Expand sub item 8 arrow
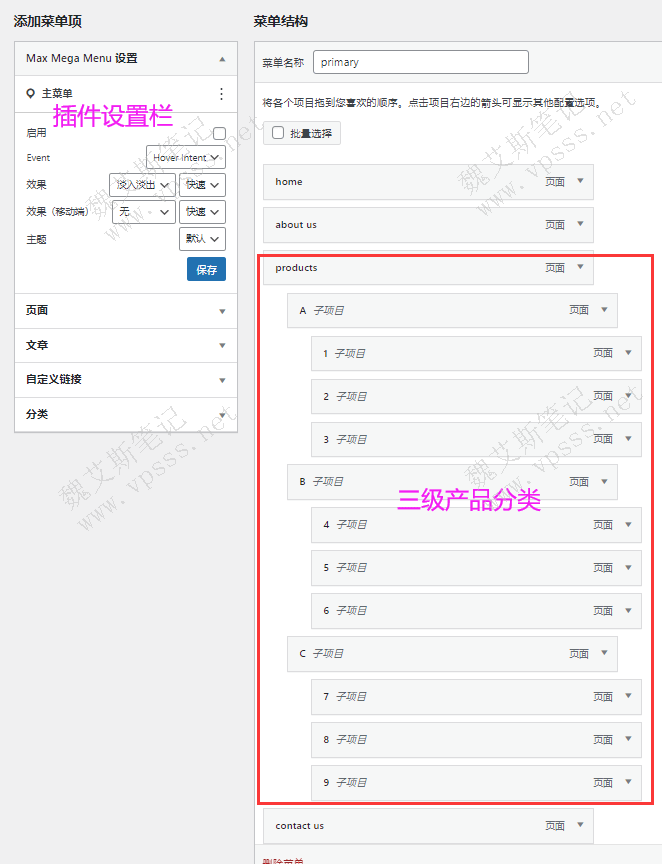The image size is (662, 864). (x=628, y=739)
